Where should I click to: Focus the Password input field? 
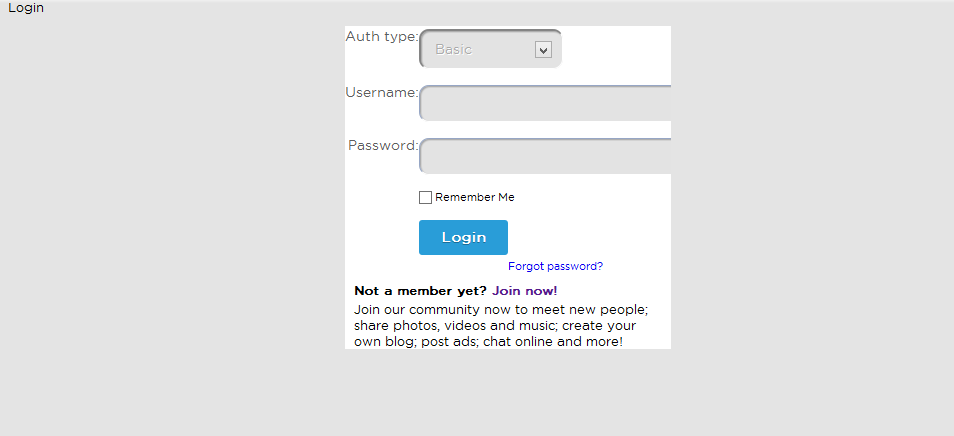point(545,156)
